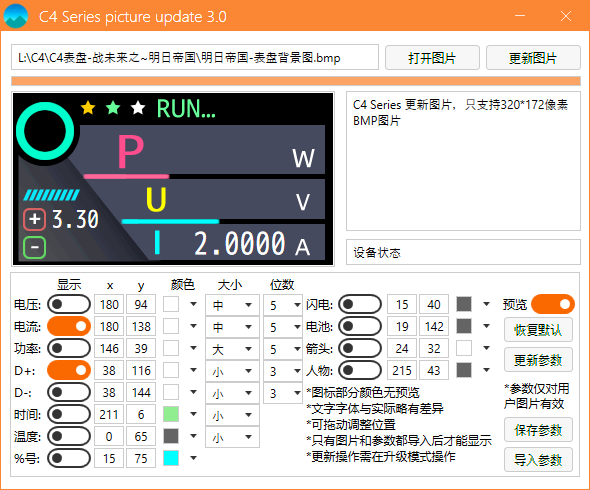Click the yellow U voltage symbol
The width and height of the screenshot is (590, 490).
click(156, 199)
